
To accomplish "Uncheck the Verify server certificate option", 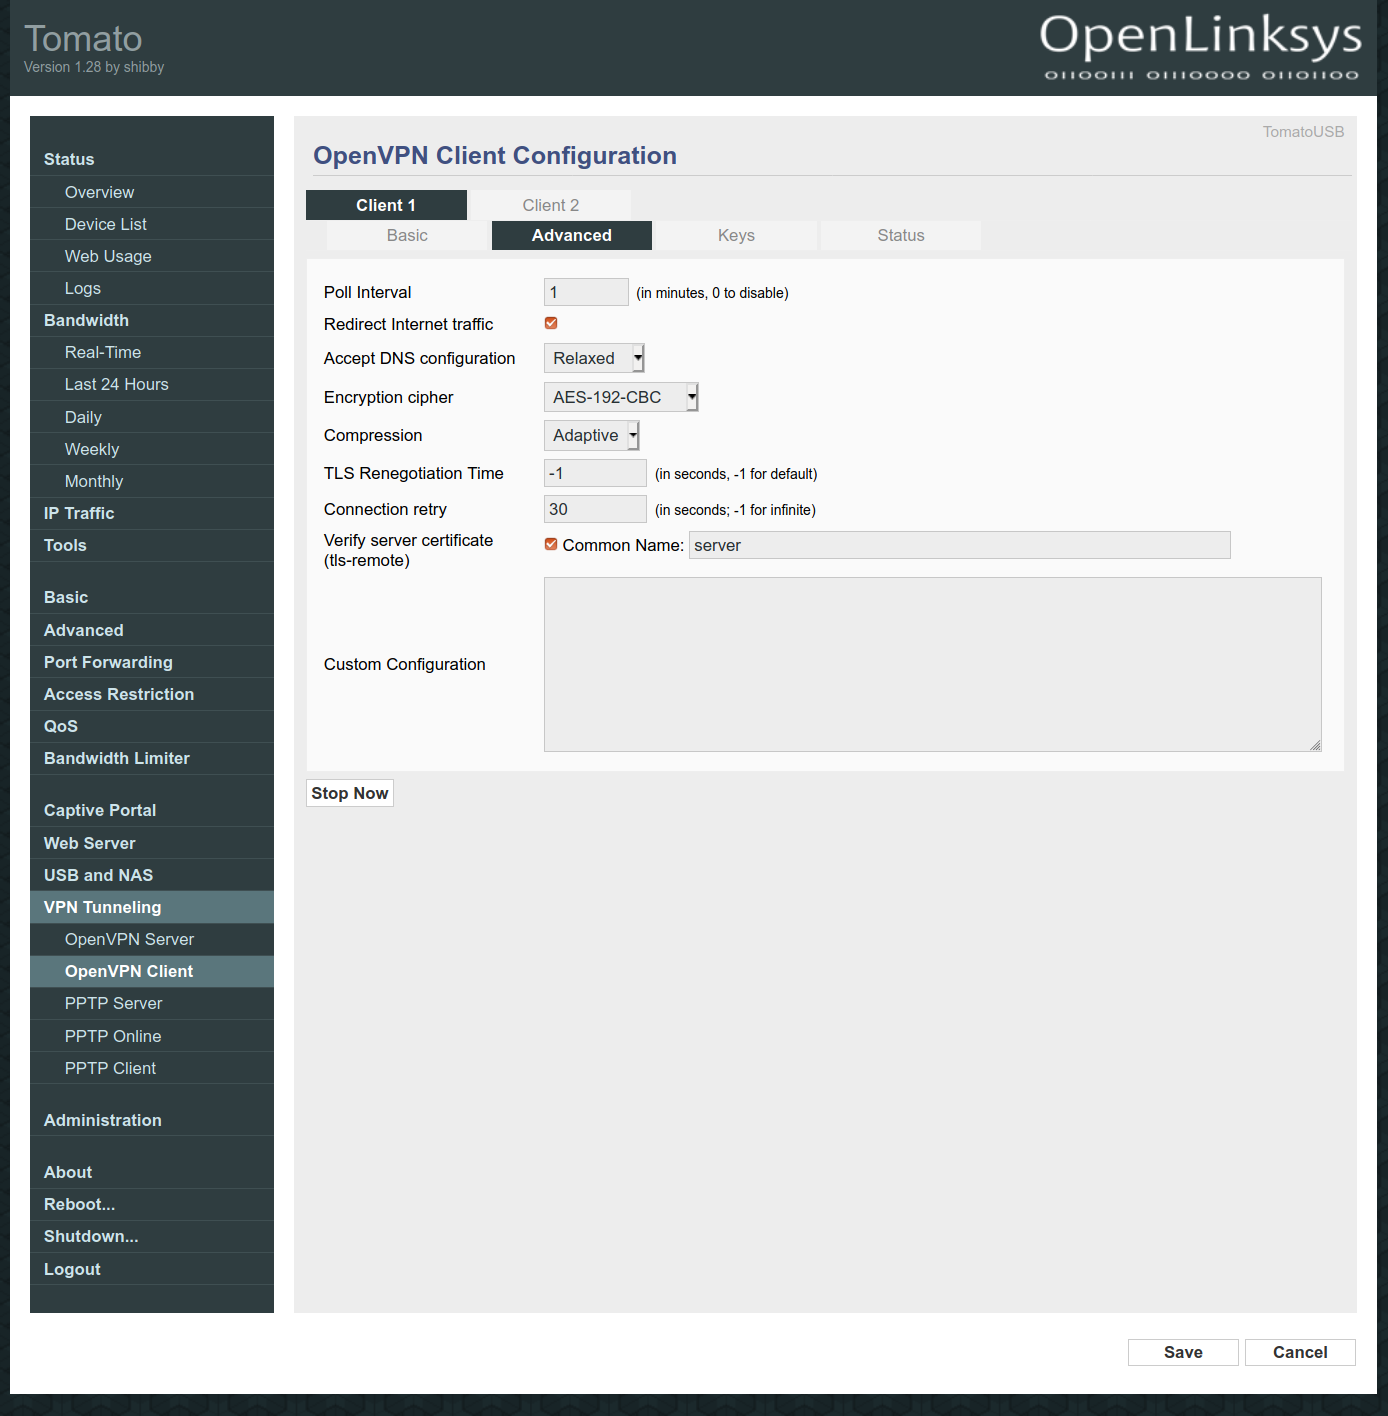I will (x=551, y=544).
